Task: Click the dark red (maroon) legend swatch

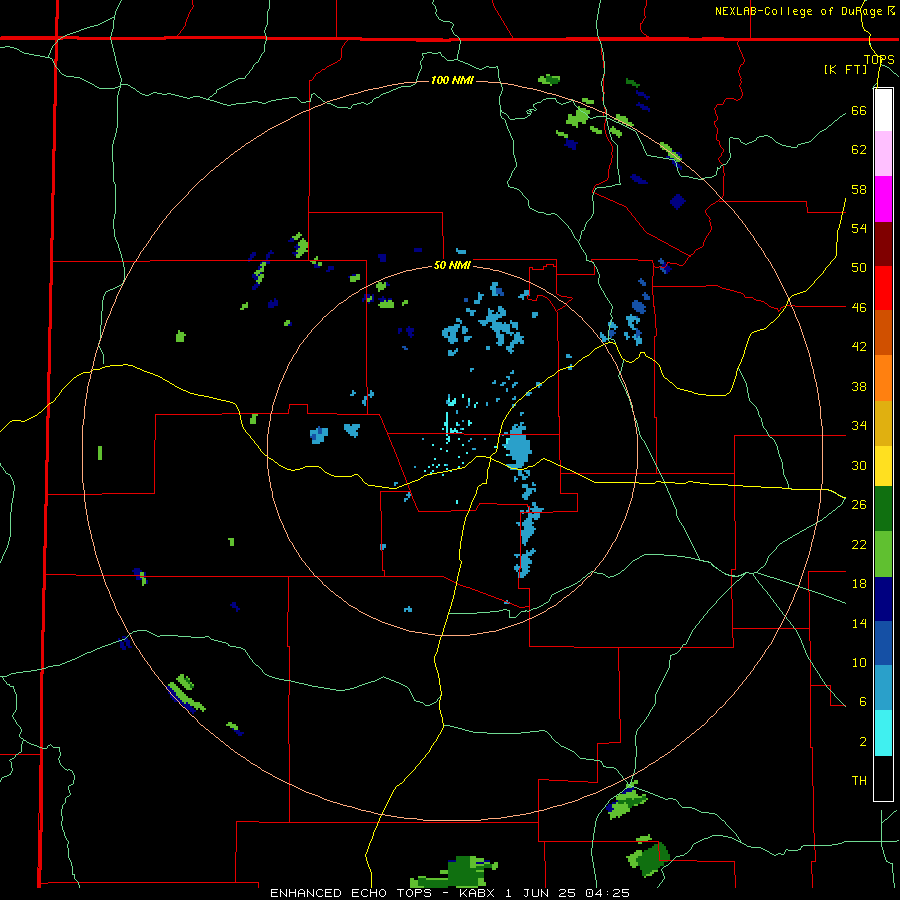Action: [883, 244]
